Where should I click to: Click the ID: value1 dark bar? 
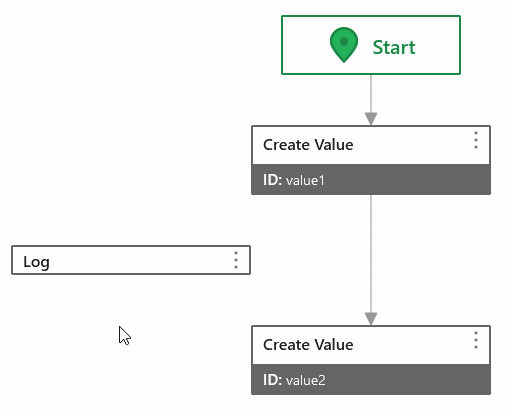(x=371, y=179)
